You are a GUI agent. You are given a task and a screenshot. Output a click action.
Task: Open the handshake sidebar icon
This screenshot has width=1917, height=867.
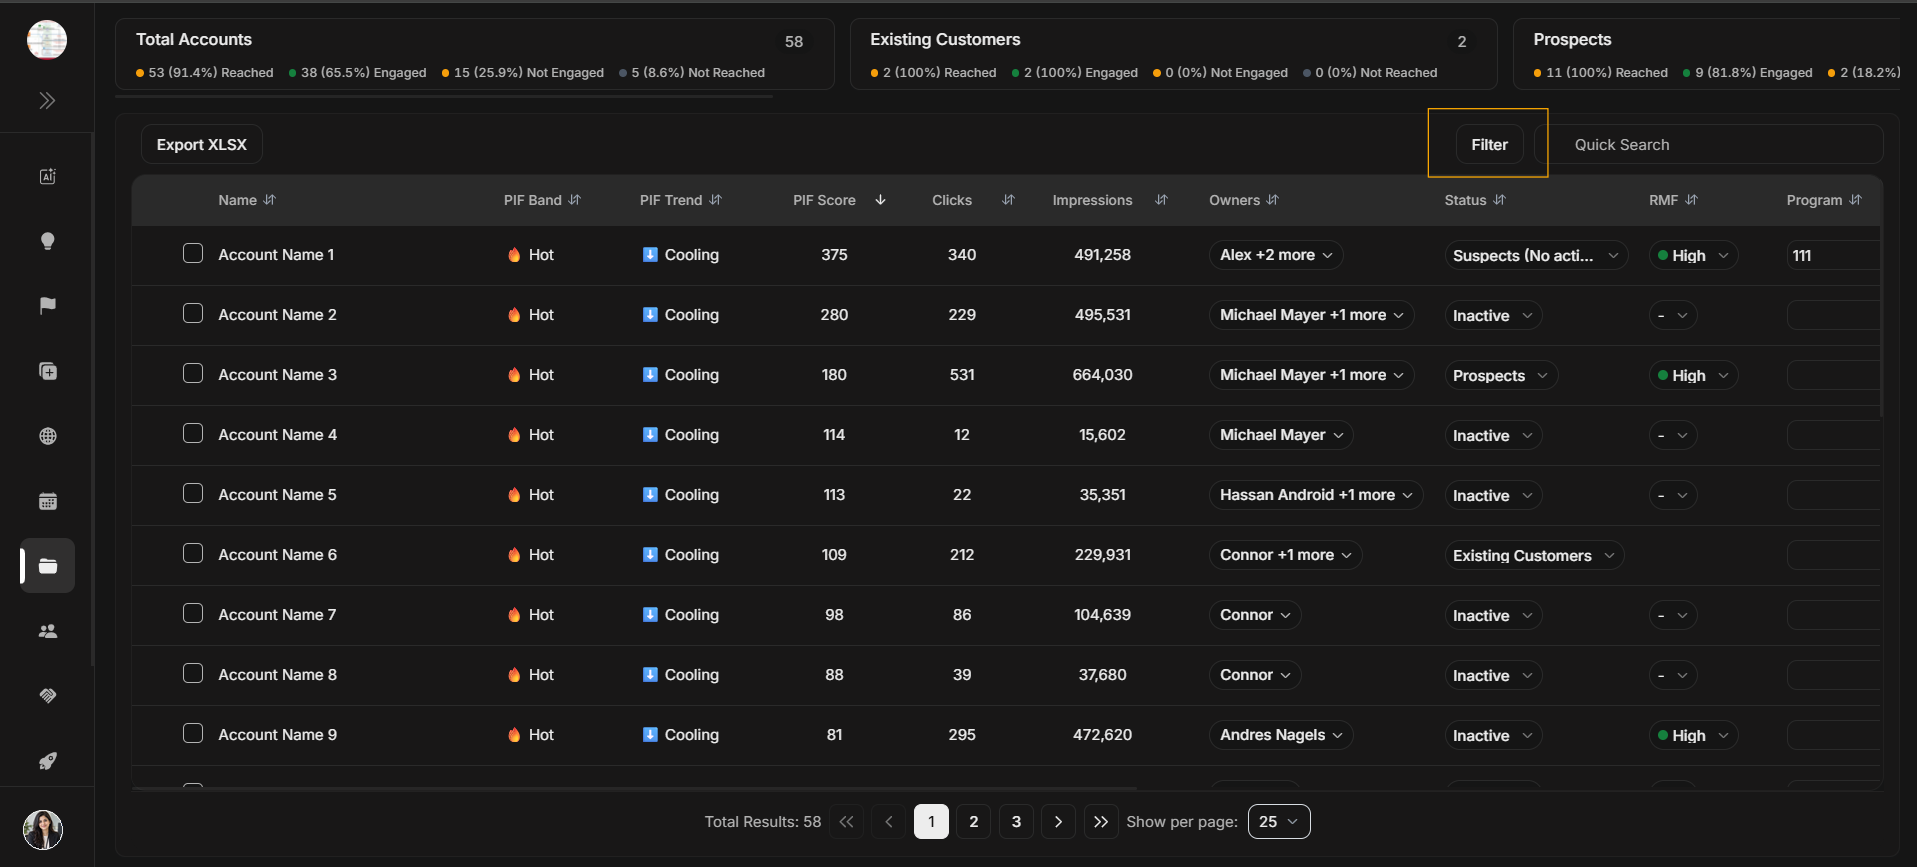click(x=47, y=696)
